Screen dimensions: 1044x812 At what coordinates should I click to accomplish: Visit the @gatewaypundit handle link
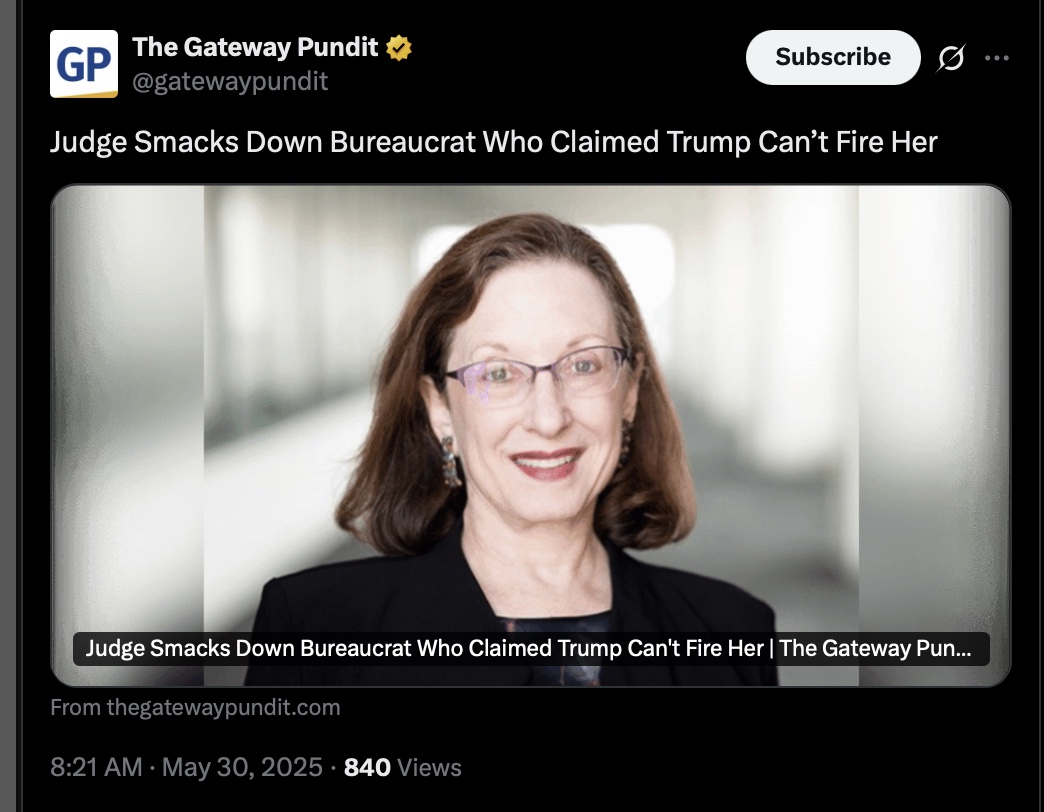tap(230, 81)
